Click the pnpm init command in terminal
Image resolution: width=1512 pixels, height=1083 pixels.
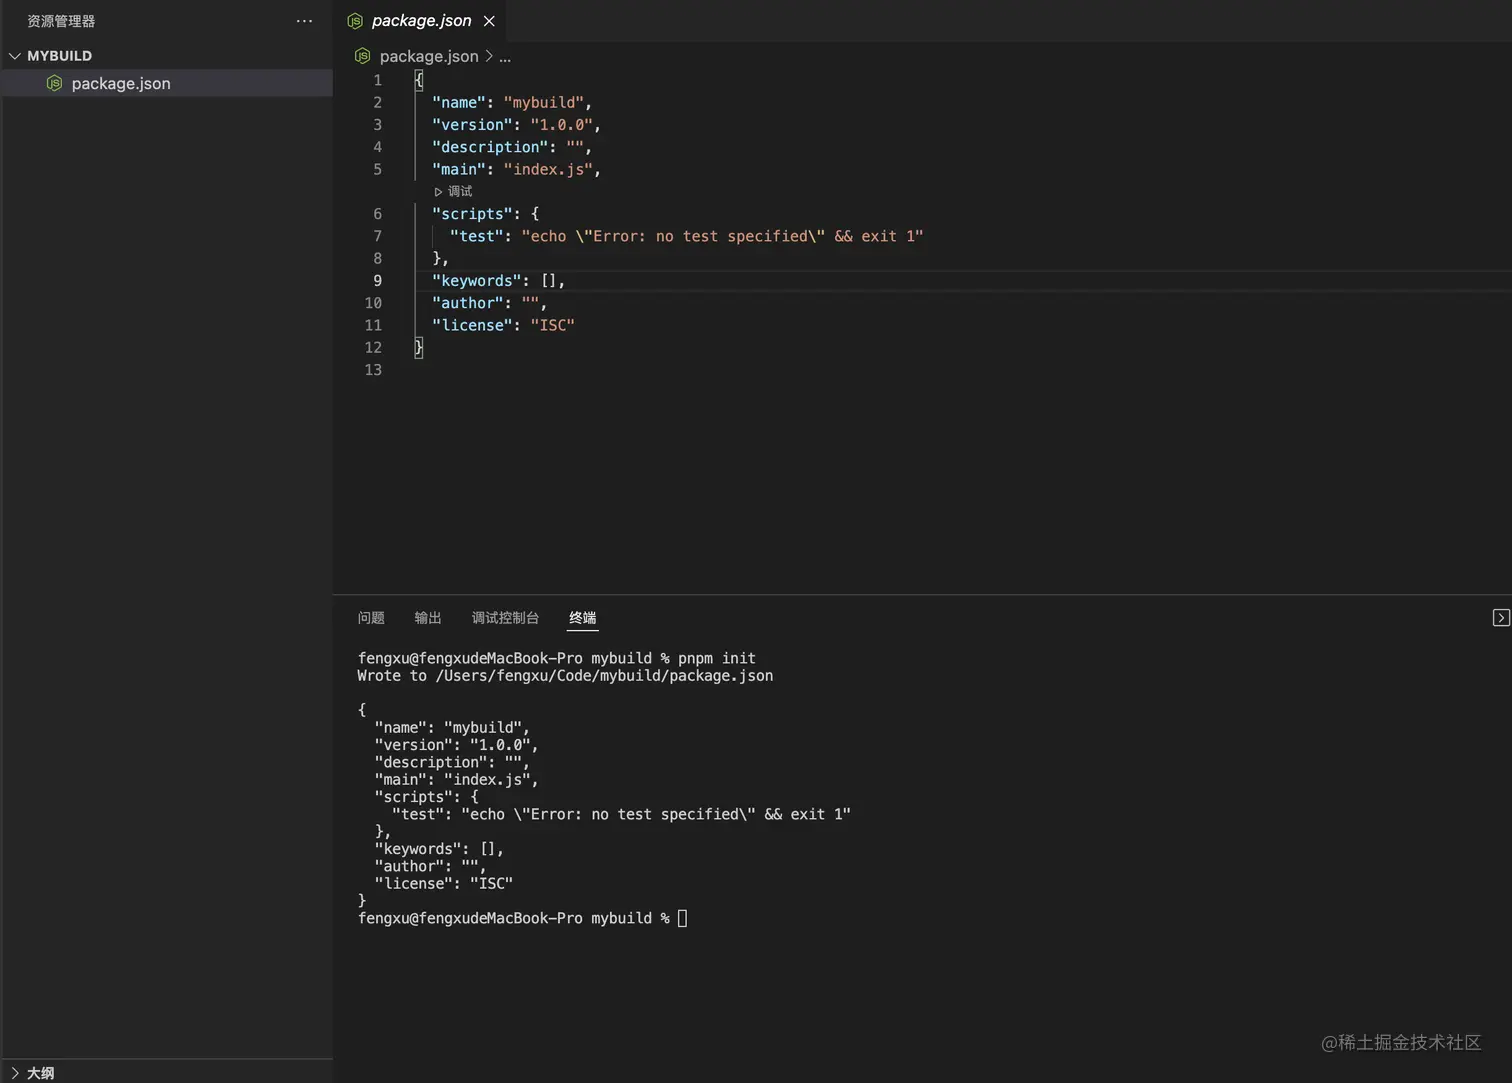click(717, 658)
